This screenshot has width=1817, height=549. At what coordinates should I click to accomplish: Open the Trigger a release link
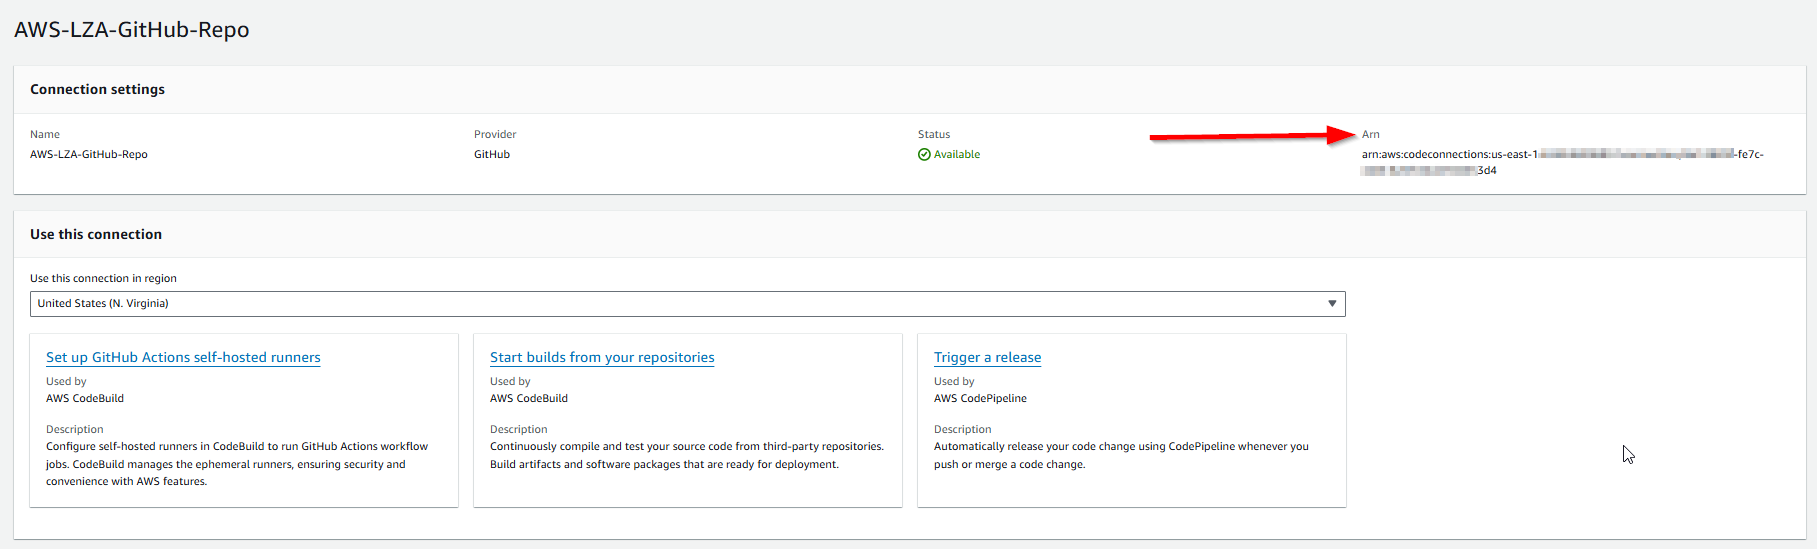pos(987,357)
